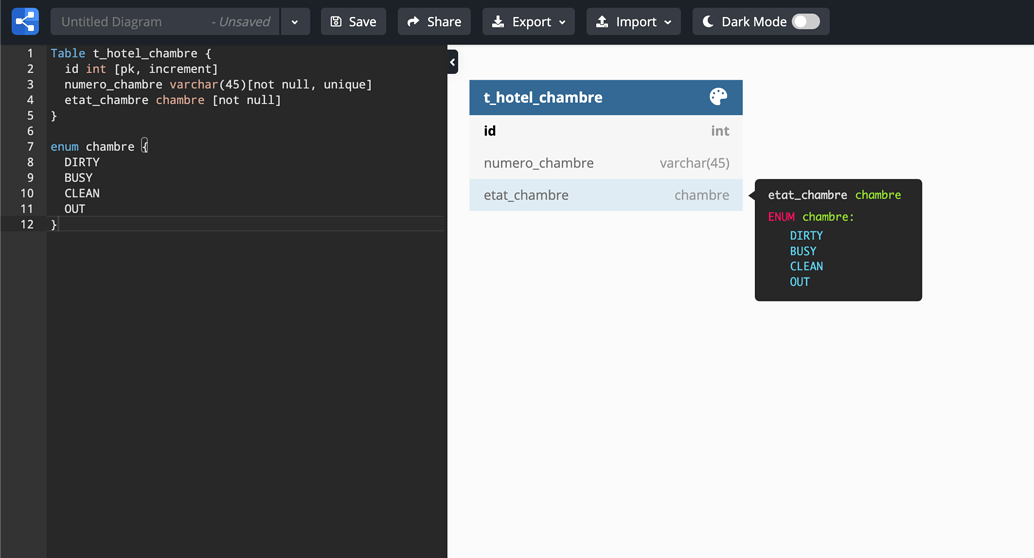
Task: Click the download icon on Export
Action: click(x=498, y=22)
